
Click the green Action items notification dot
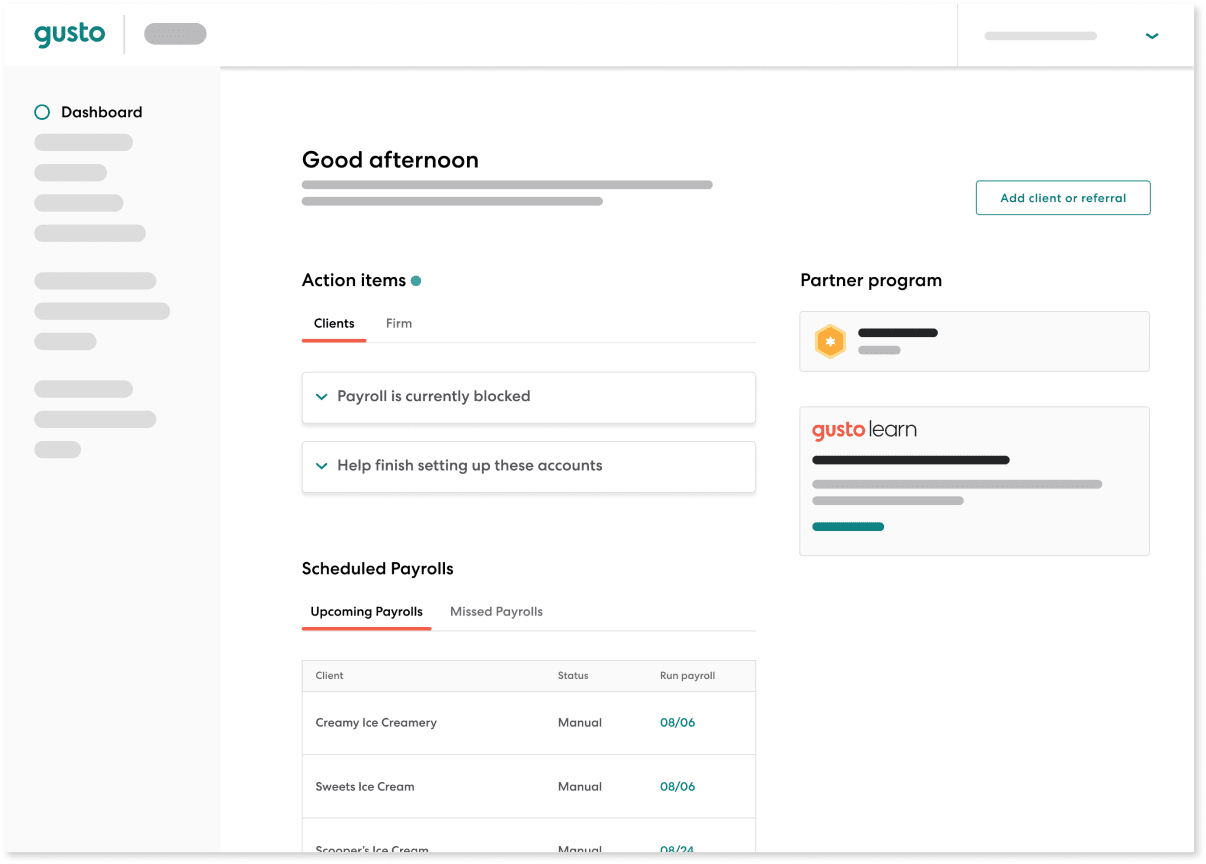(416, 281)
